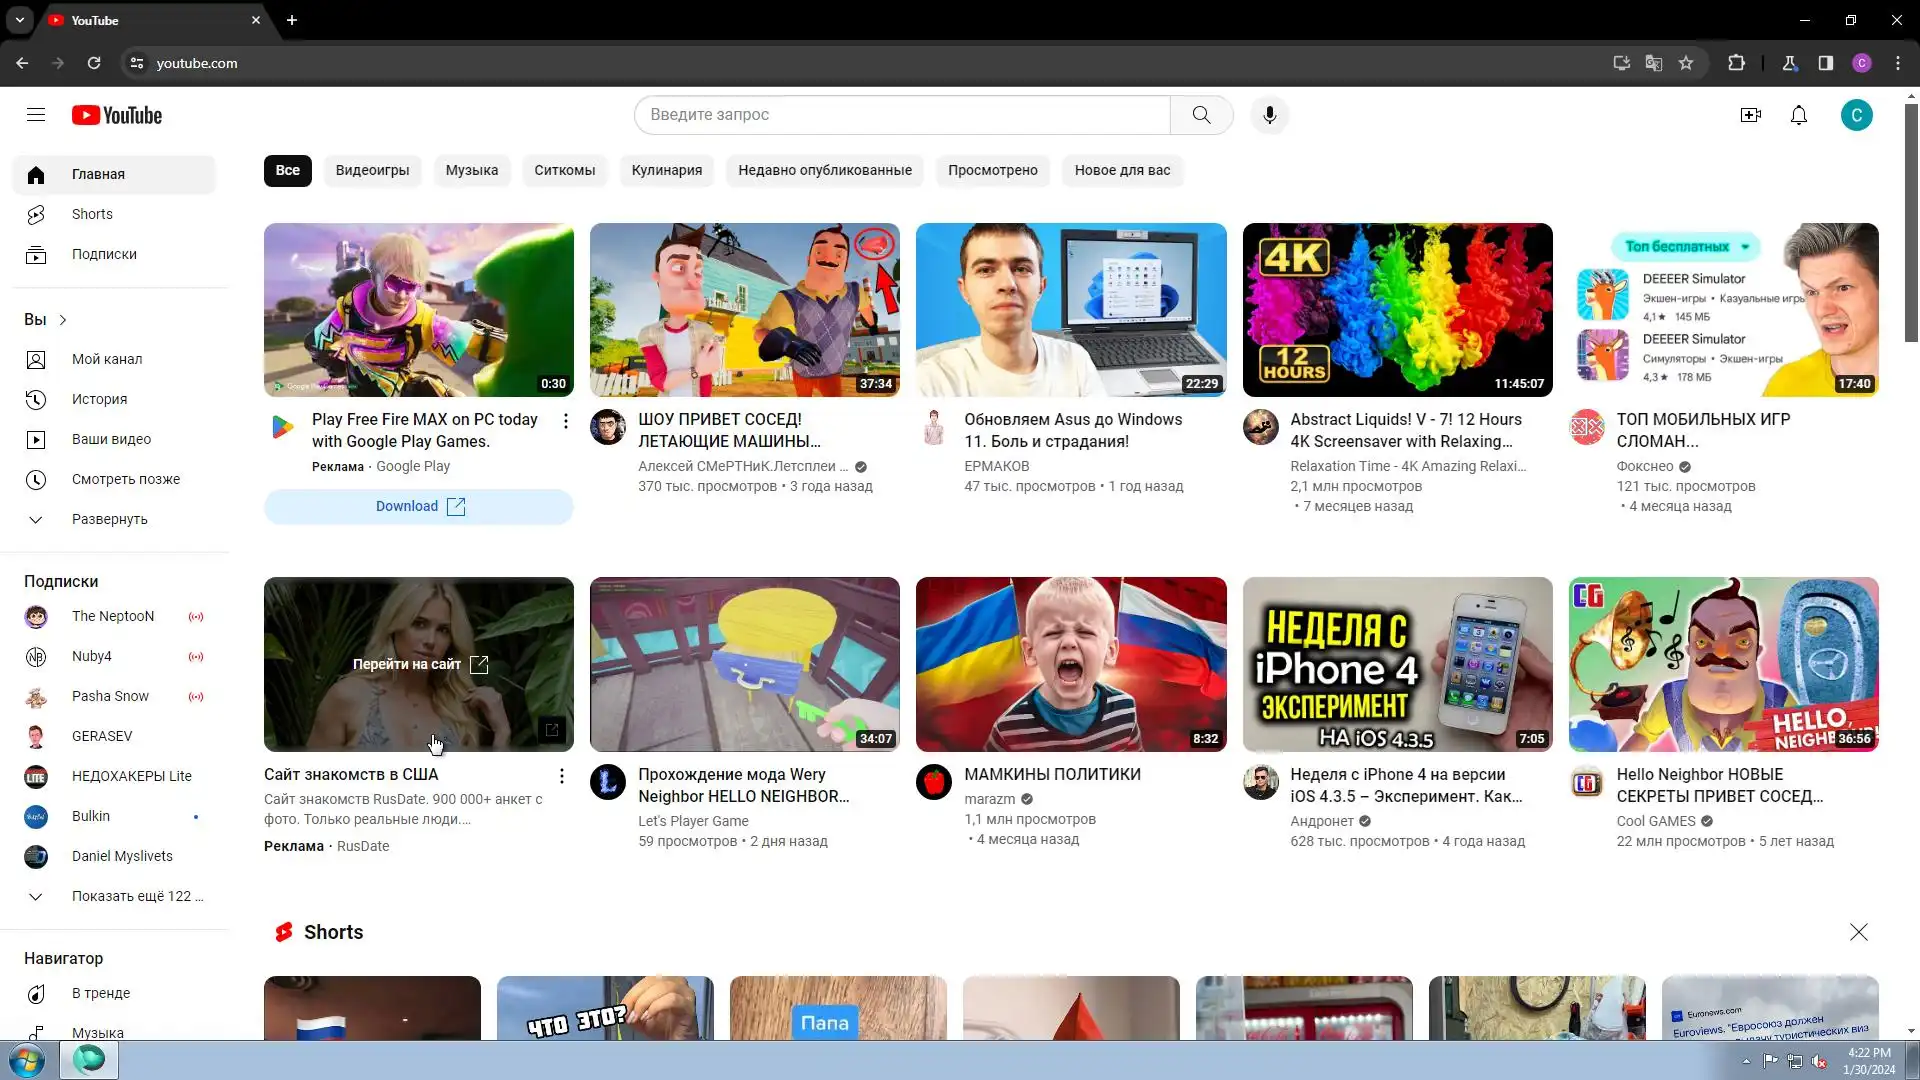This screenshot has width=1920, height=1080.
Task: Open Shorts from the sidebar
Action: coord(92,214)
